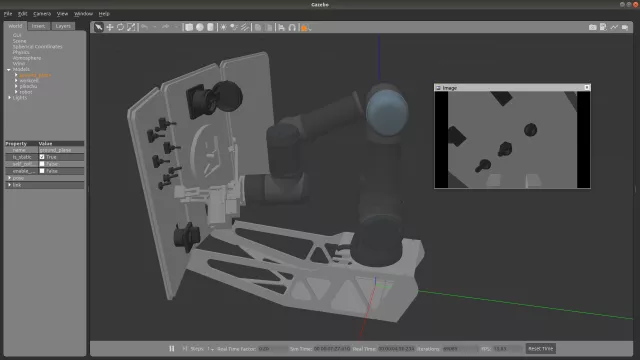Expand the Lights tree node
The image size is (640, 360).
(9, 98)
